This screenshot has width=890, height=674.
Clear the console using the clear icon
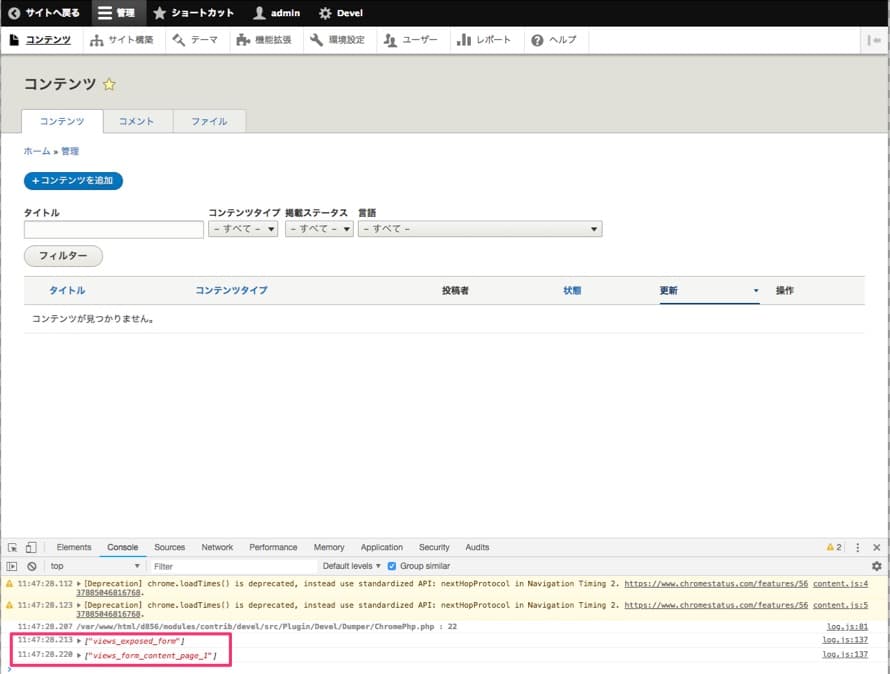tap(30, 565)
